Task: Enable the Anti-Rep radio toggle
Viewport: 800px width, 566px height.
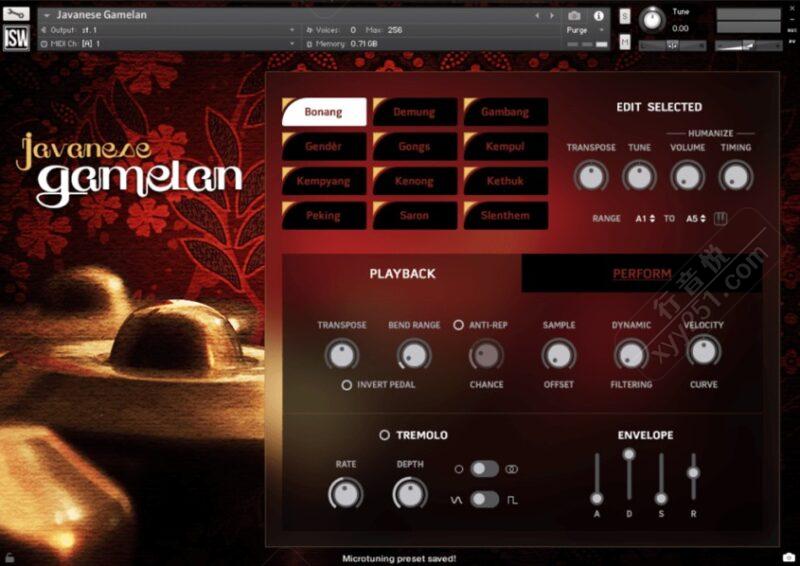Action: (x=458, y=325)
